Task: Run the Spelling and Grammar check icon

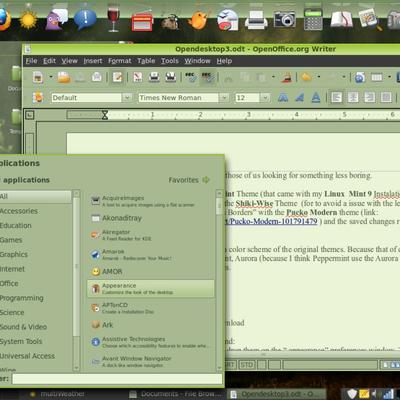Action: coord(191,77)
